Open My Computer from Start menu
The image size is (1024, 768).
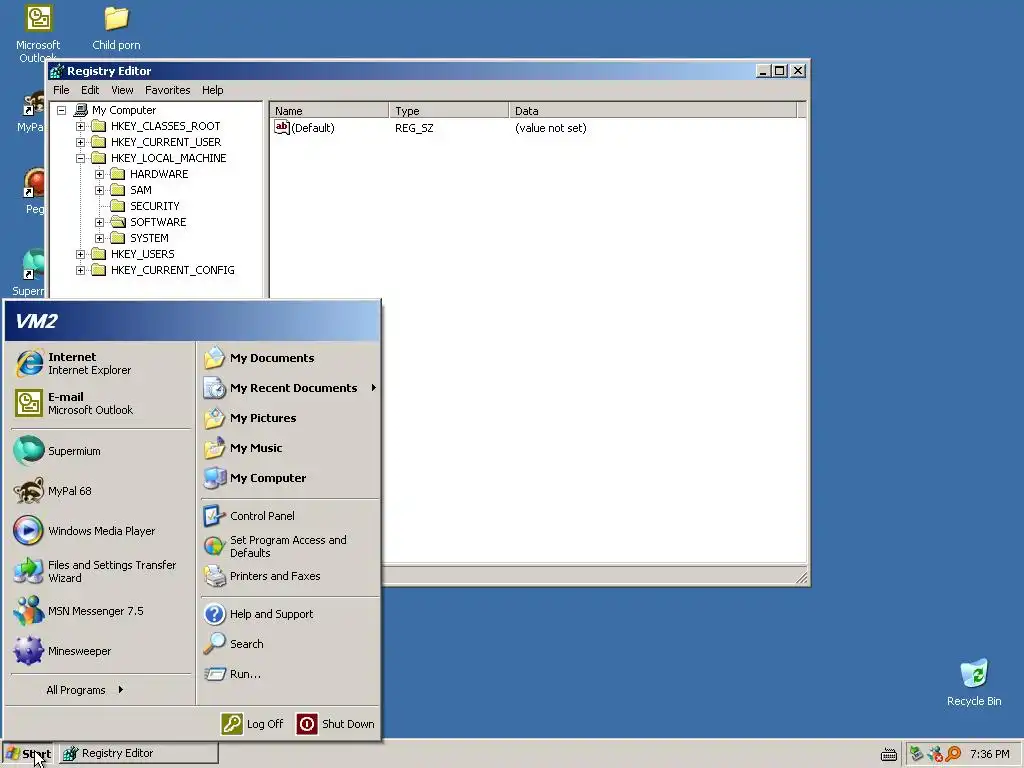(x=289, y=478)
